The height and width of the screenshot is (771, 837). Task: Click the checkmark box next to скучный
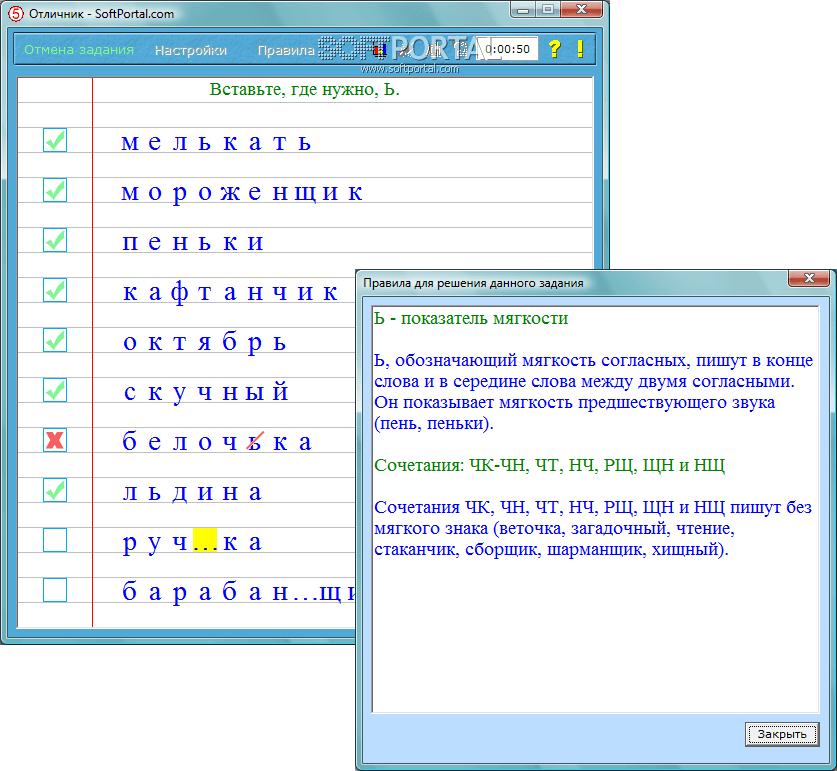[55, 390]
